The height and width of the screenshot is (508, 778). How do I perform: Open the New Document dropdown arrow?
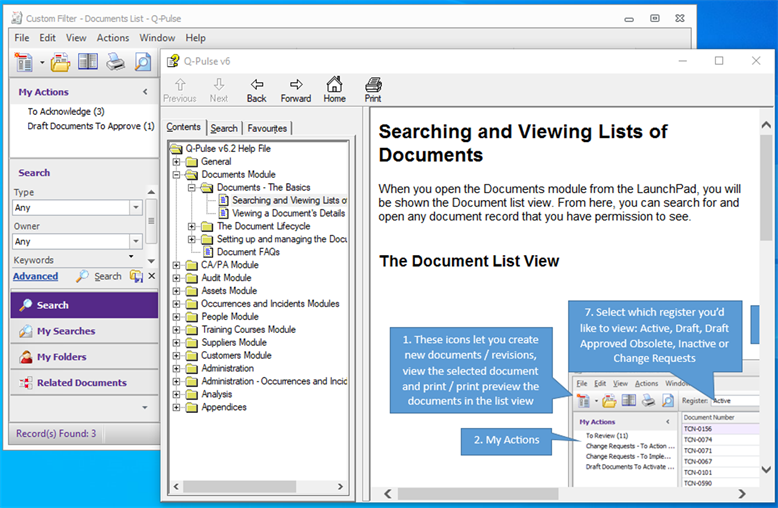(x=42, y=63)
